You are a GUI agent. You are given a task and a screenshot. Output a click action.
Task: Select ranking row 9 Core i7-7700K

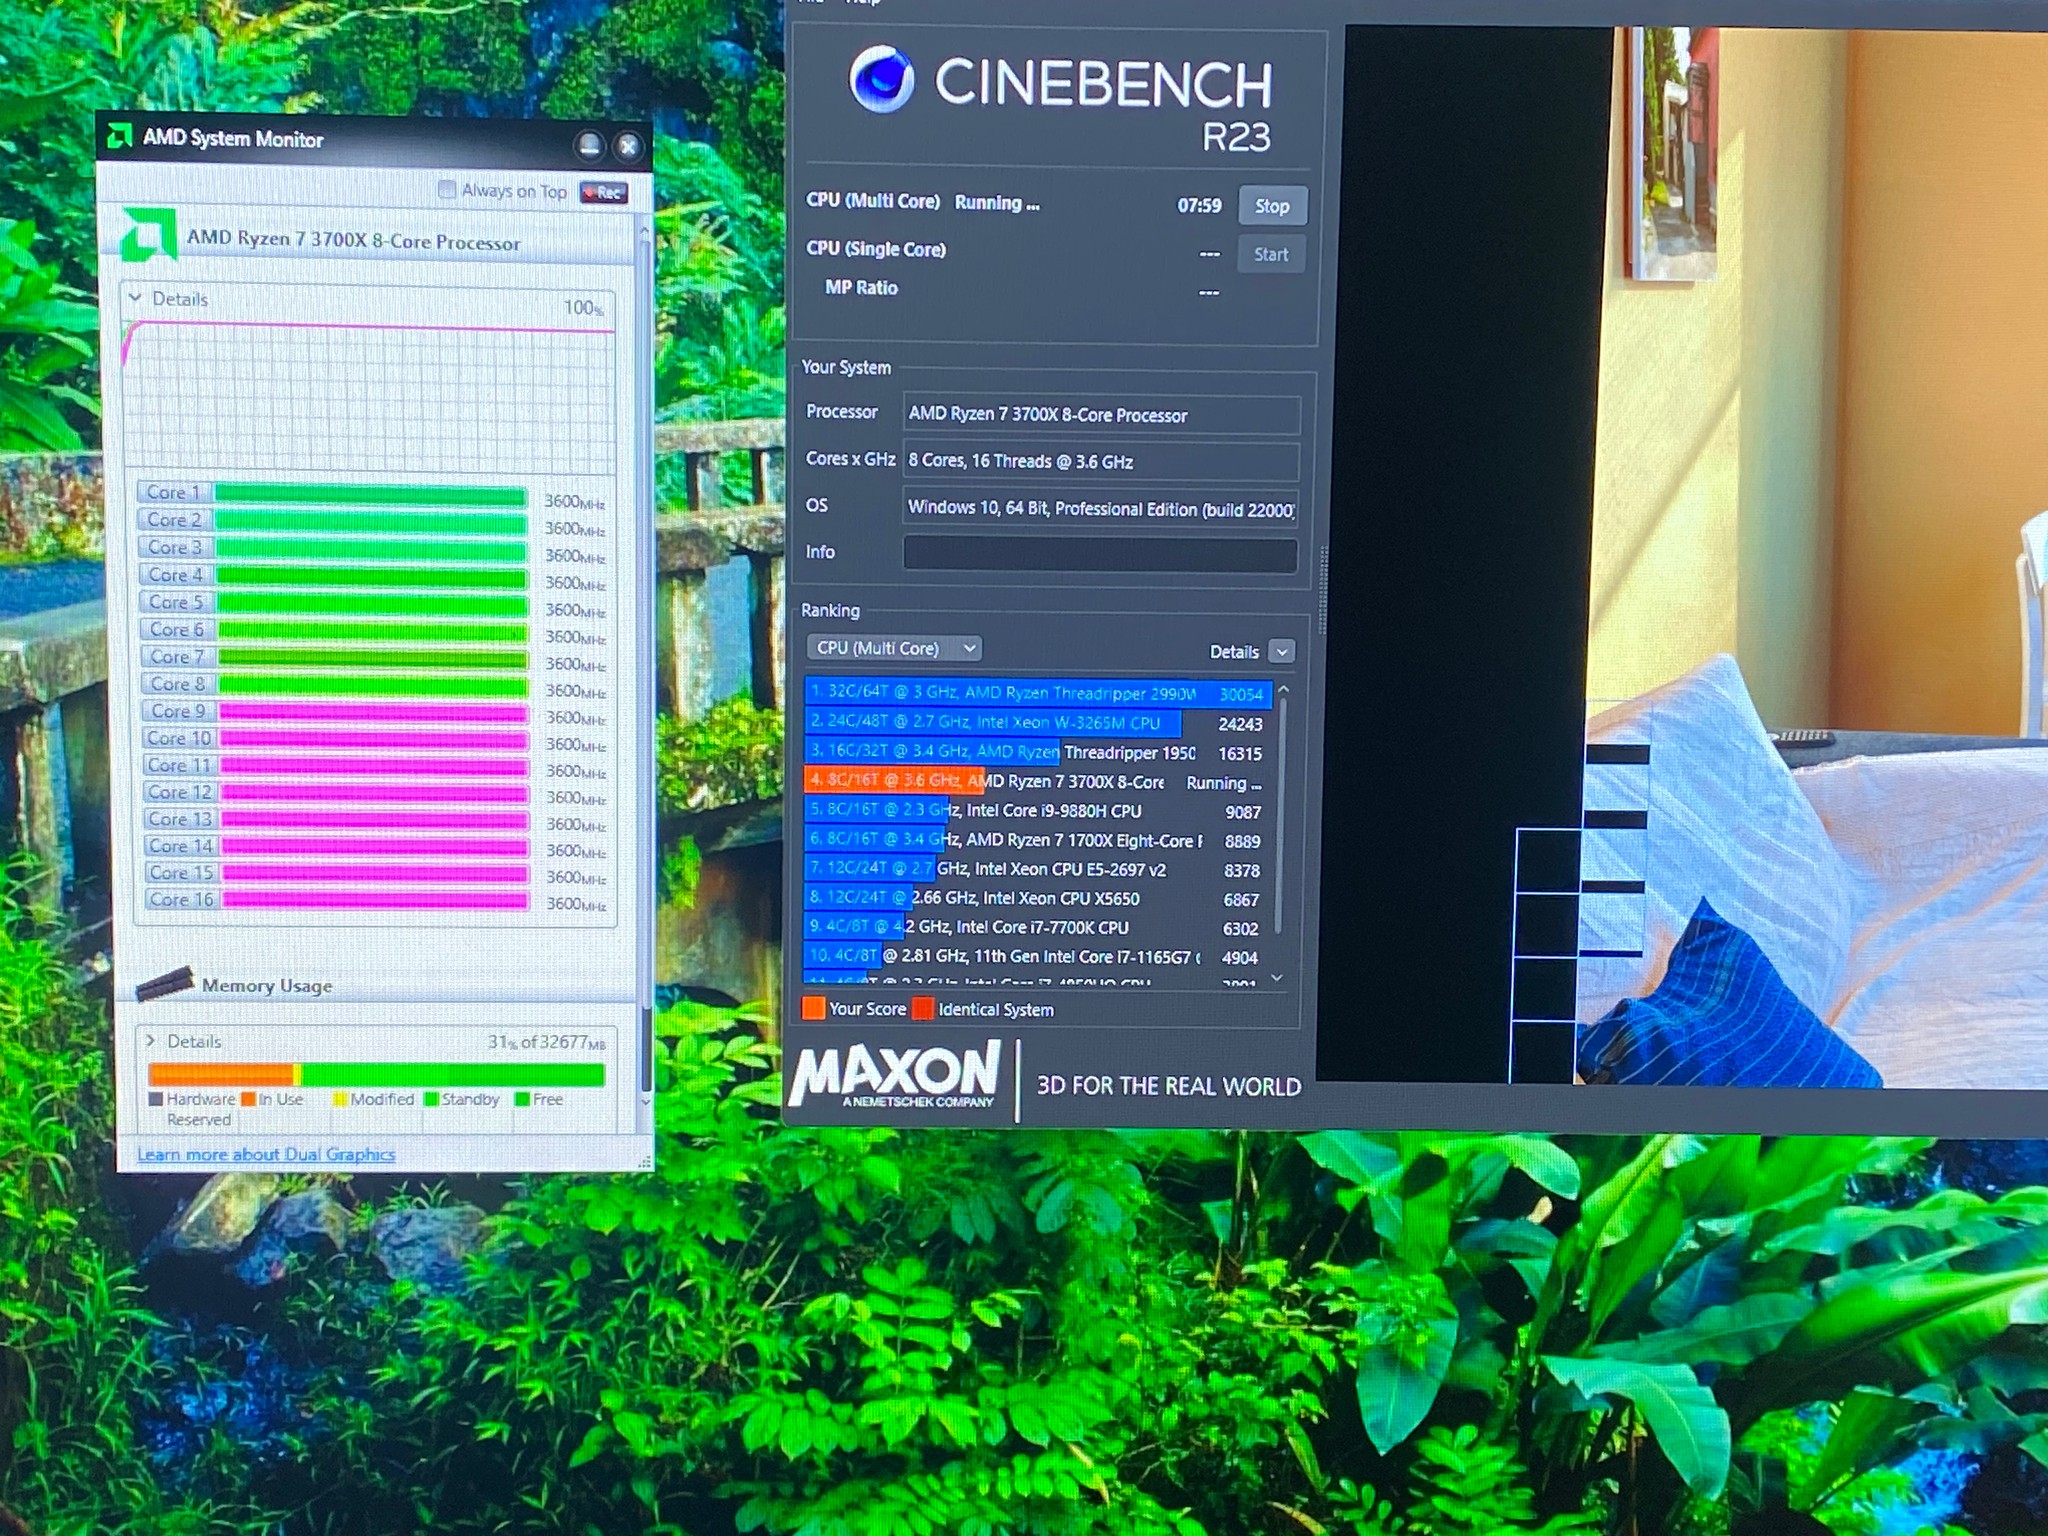click(x=1038, y=927)
